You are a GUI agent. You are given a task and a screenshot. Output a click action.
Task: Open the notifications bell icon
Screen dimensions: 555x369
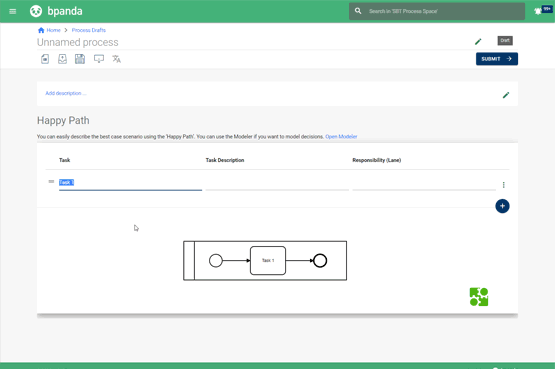tap(538, 11)
